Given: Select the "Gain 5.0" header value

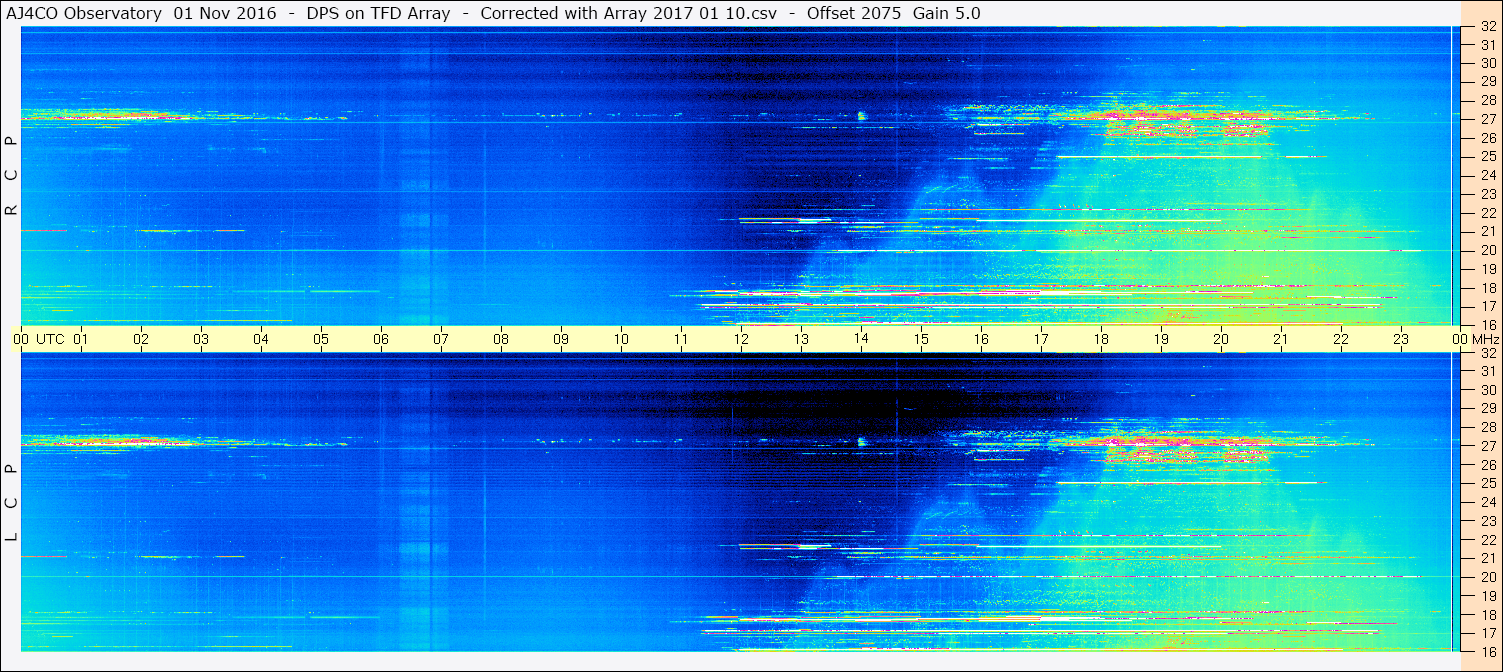Looking at the screenshot, I should pyautogui.click(x=948, y=13).
